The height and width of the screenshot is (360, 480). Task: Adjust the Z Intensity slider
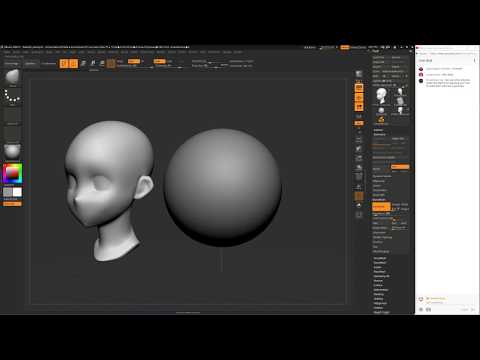tap(169, 66)
